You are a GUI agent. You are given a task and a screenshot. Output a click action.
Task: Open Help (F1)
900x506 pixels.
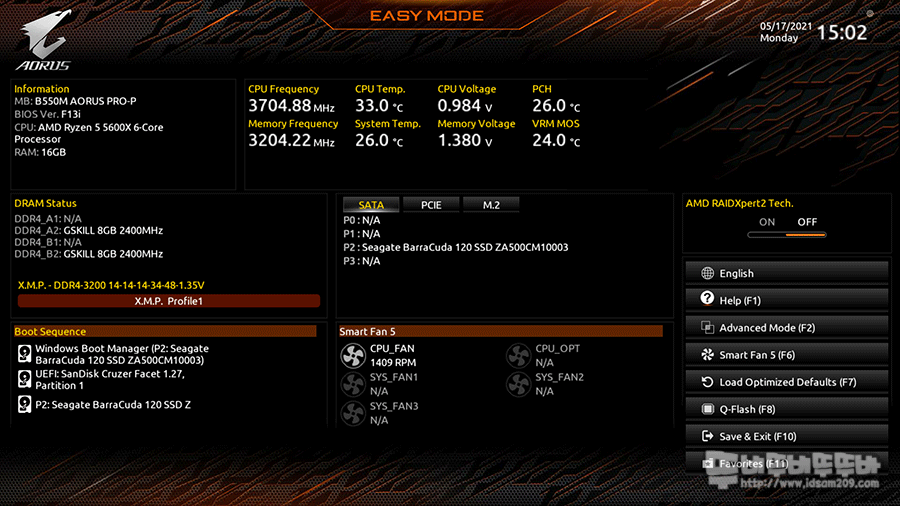tap(786, 300)
